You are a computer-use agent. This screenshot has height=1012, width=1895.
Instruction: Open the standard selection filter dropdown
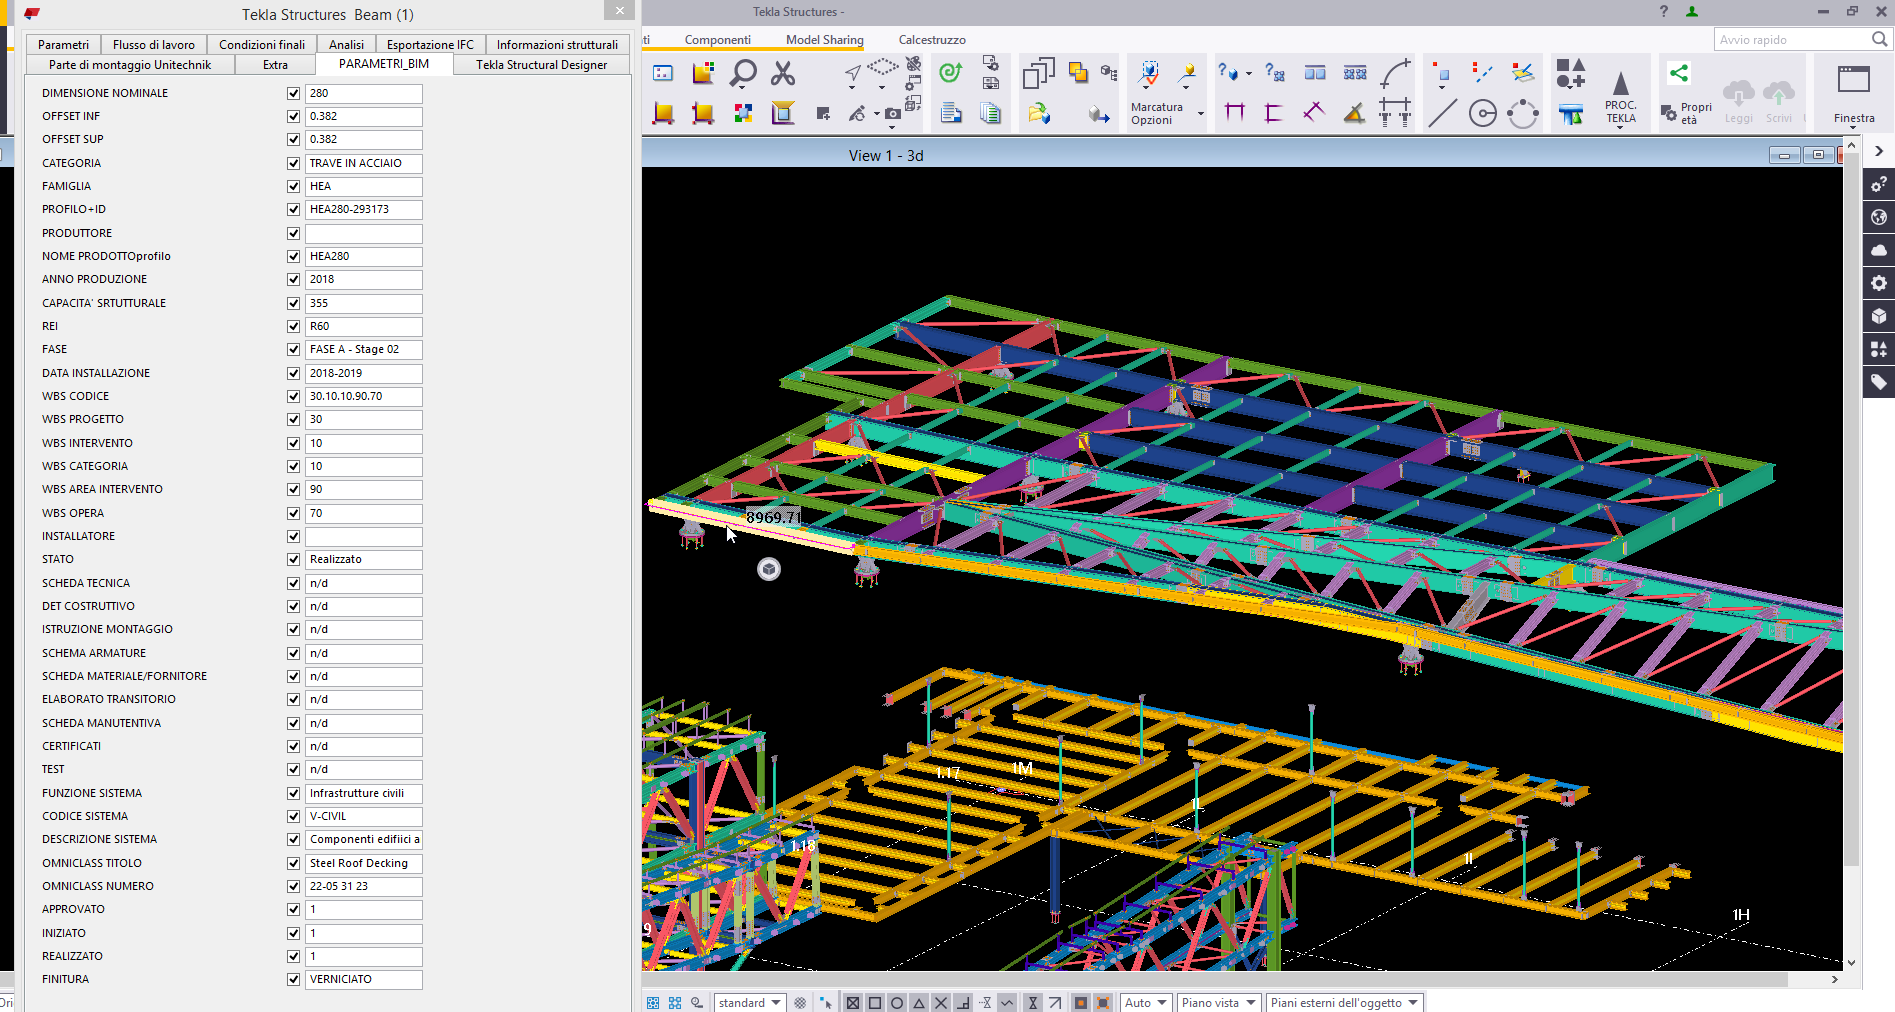point(750,1002)
